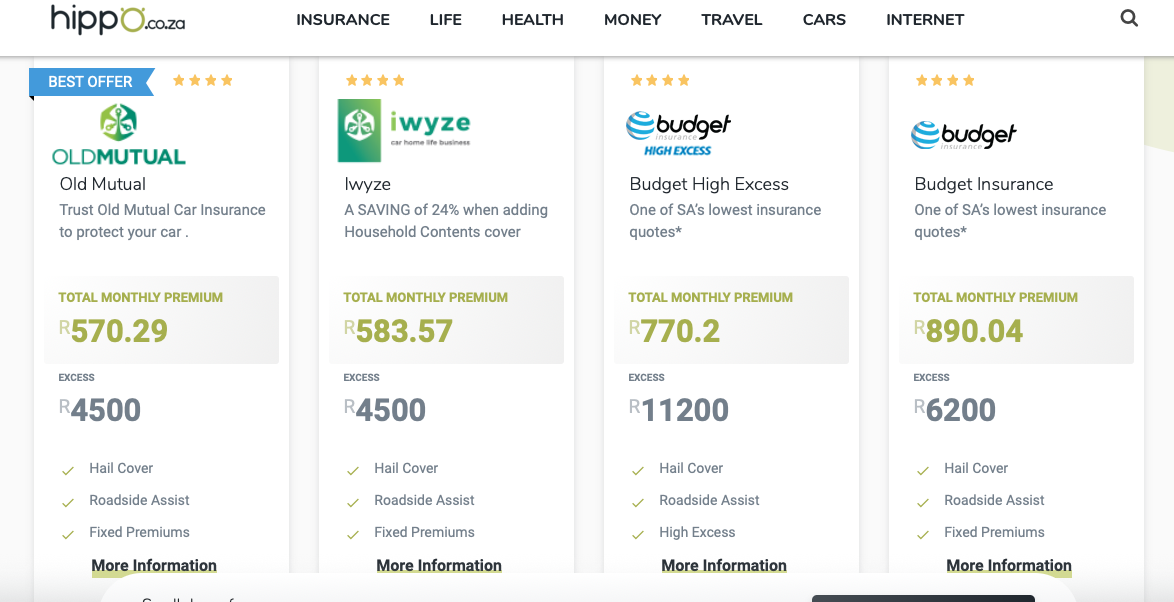Select Money in the navigation
This screenshot has height=602, width=1174.
click(633, 20)
